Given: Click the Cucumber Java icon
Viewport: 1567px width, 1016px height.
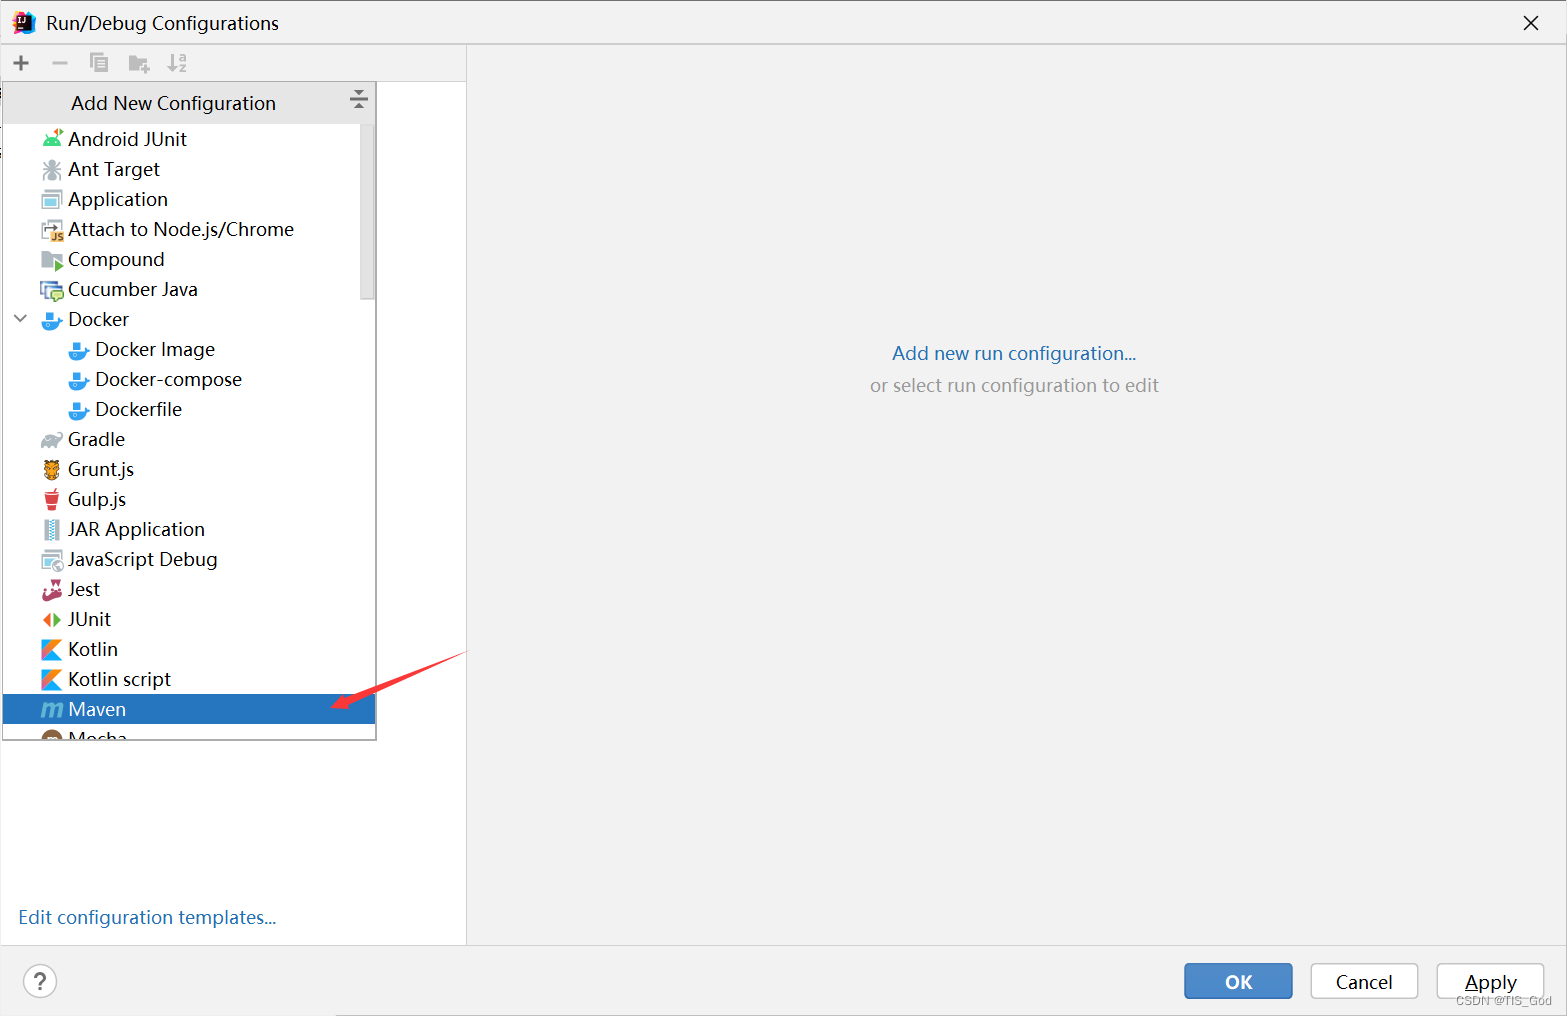Looking at the screenshot, I should (x=52, y=290).
